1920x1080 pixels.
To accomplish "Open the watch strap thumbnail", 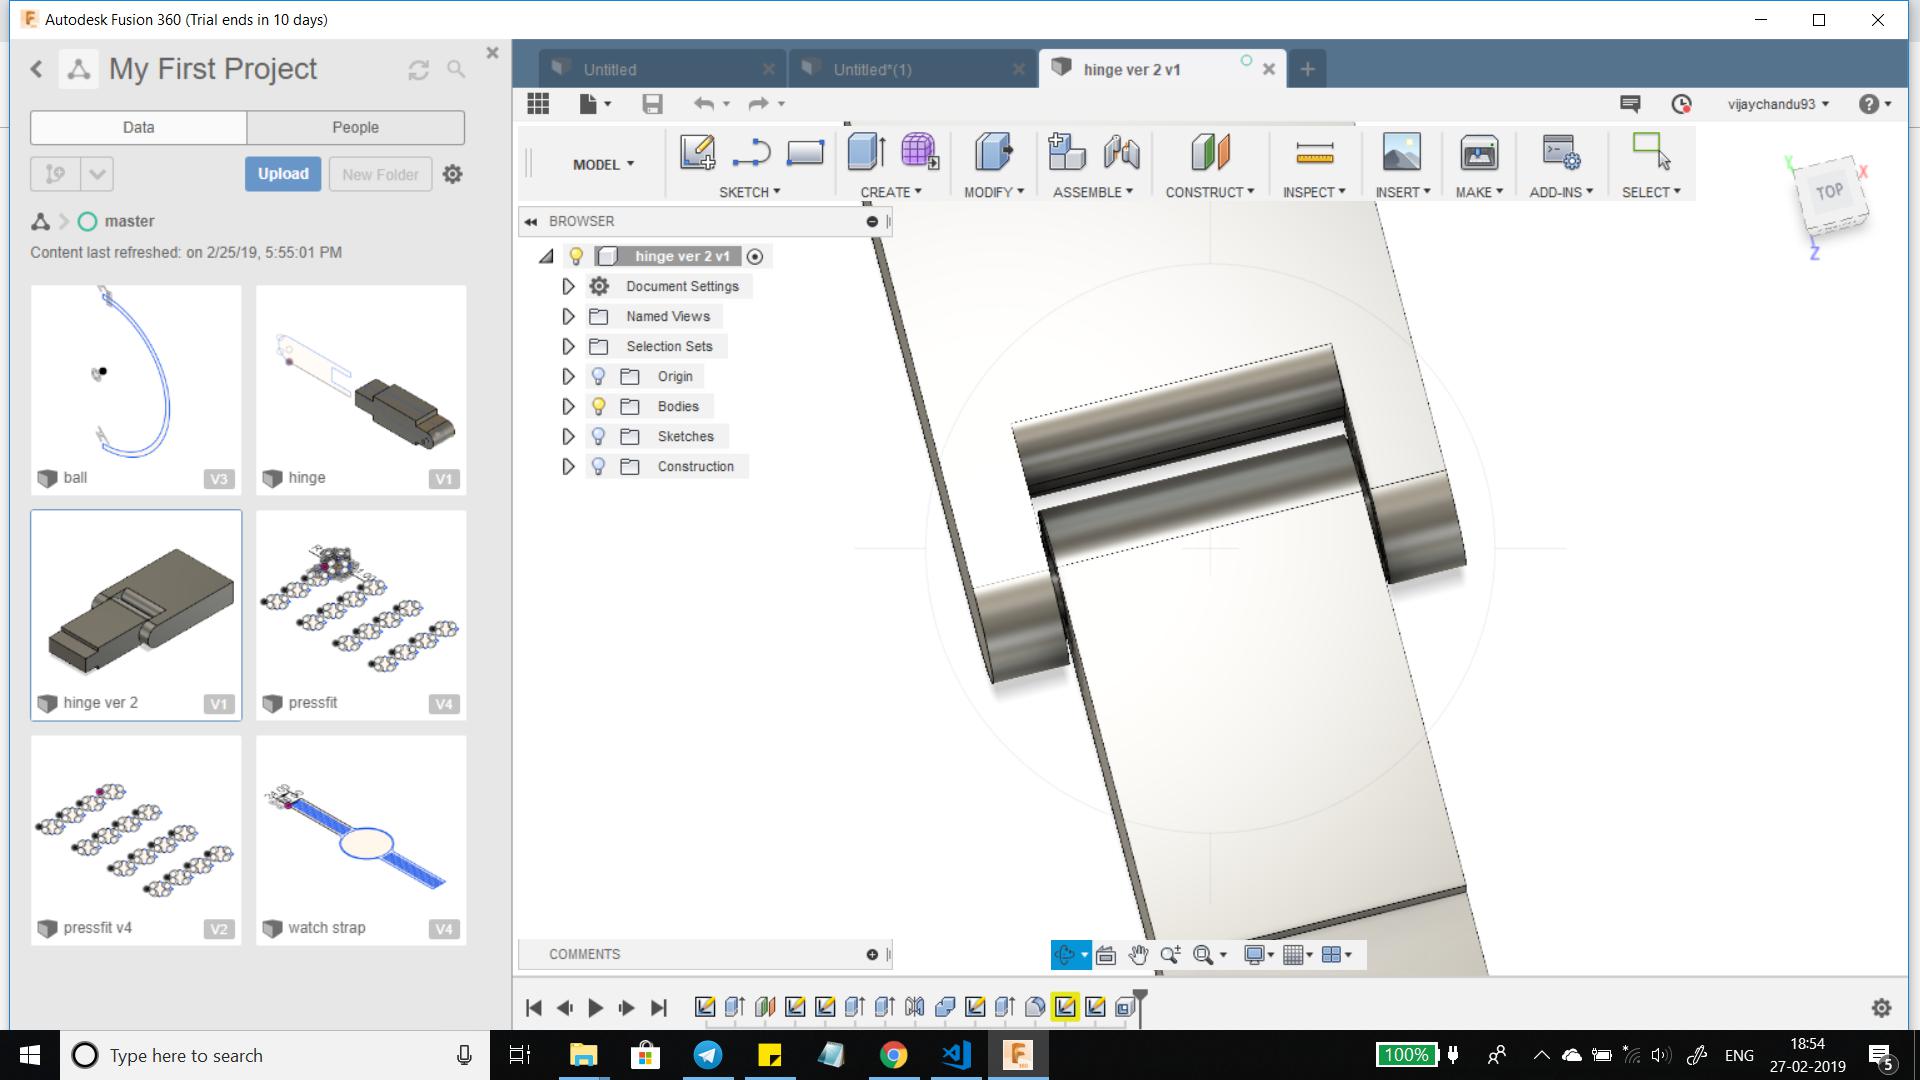I will tap(361, 830).
